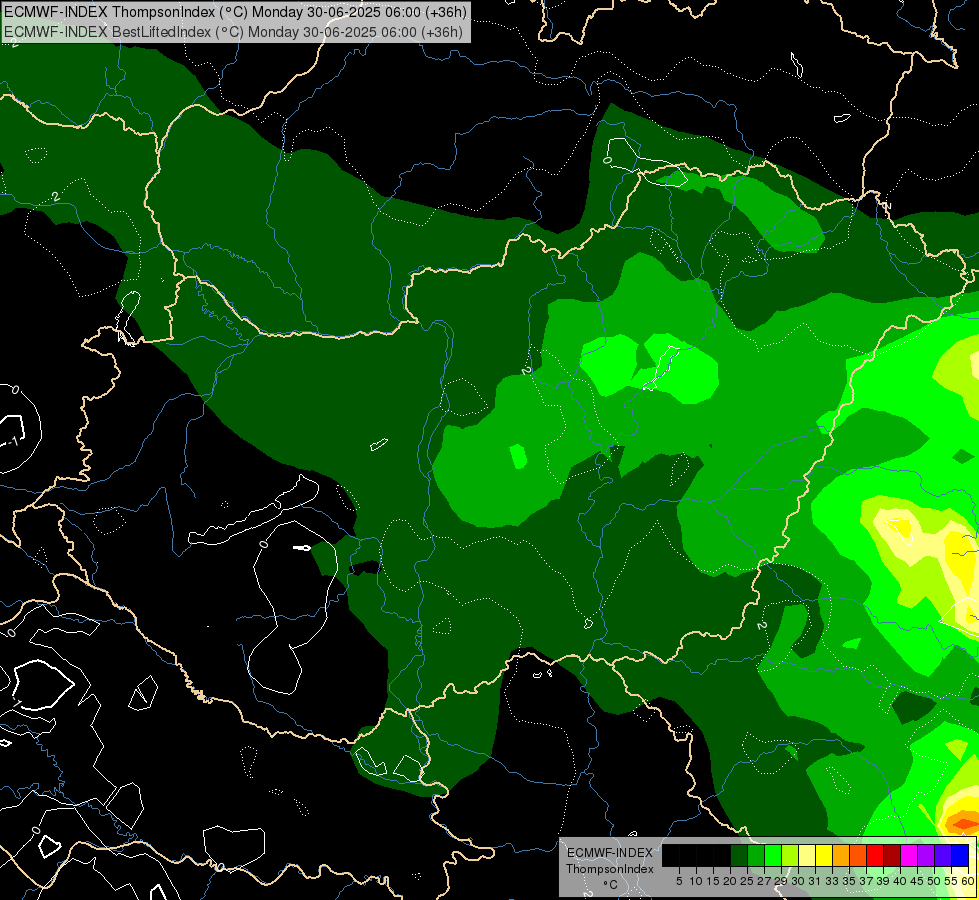Screen dimensions: 979x900
Task: Select the dark green 20–25 legend swatch
Action: (x=739, y=856)
